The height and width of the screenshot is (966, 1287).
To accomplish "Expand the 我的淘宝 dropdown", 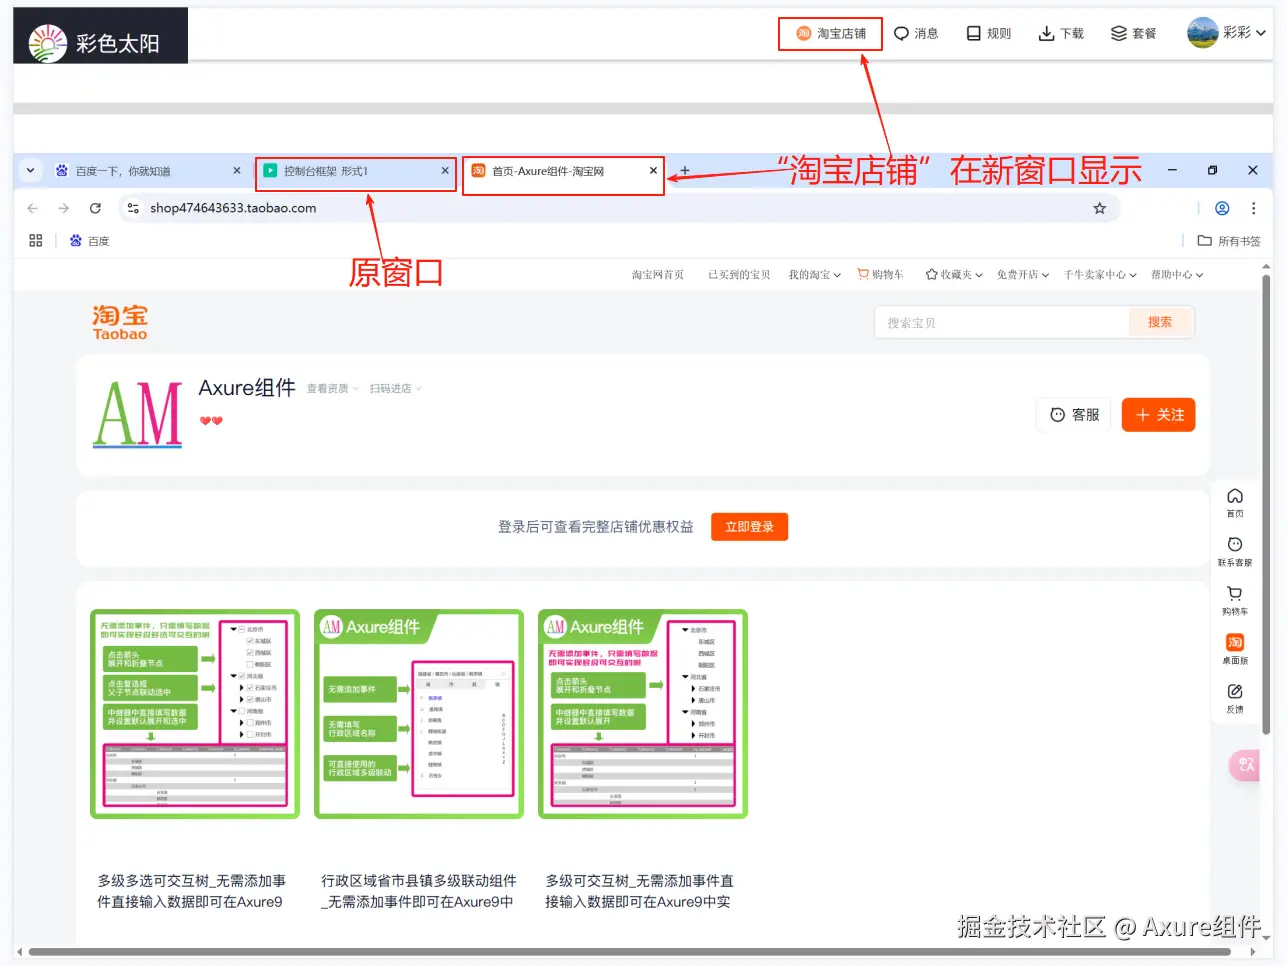I will [814, 275].
